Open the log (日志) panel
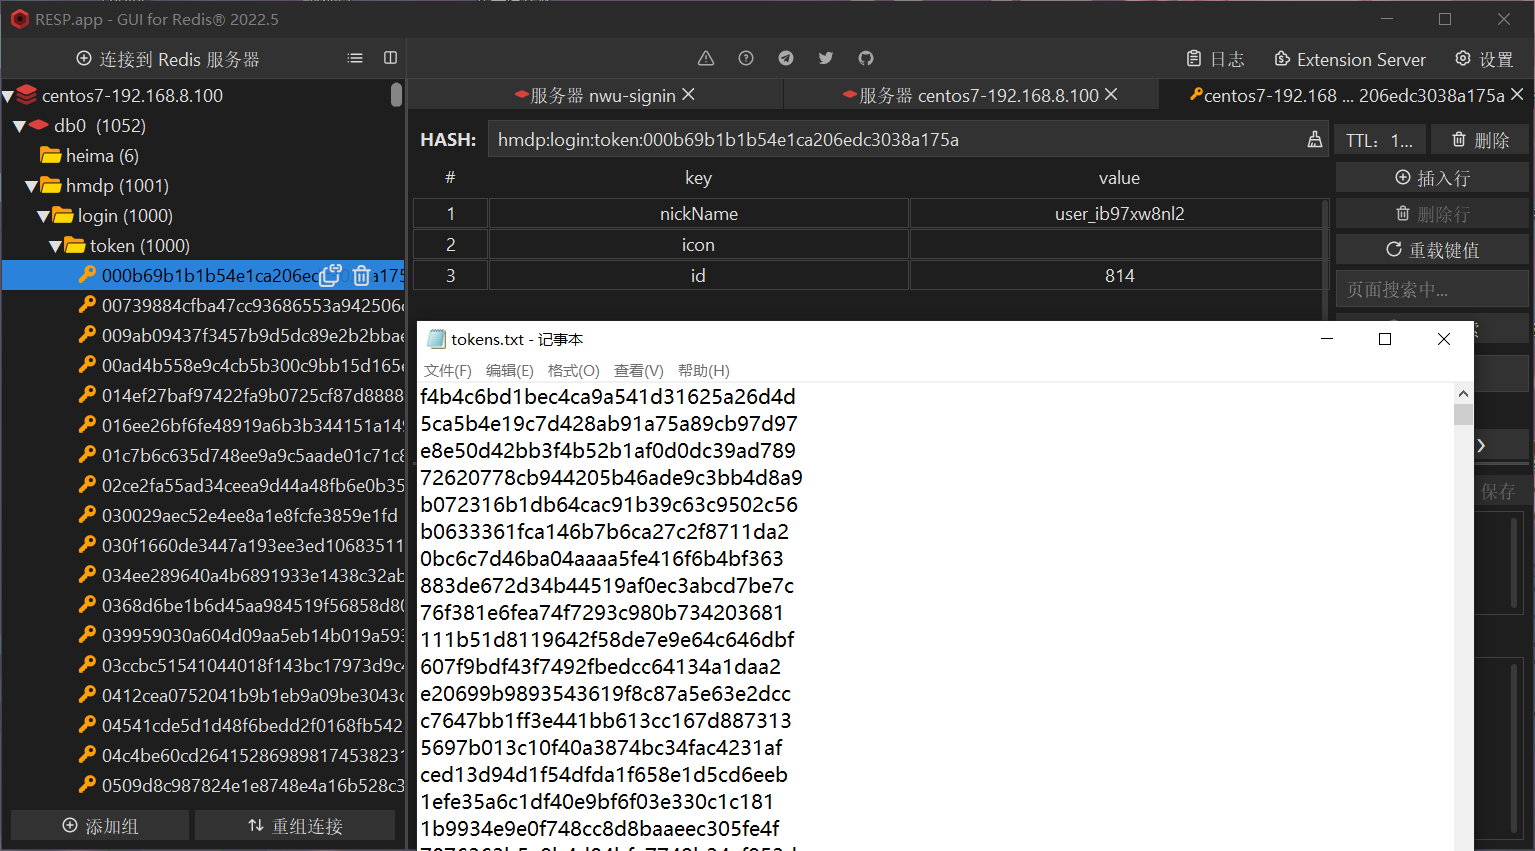 1215,59
